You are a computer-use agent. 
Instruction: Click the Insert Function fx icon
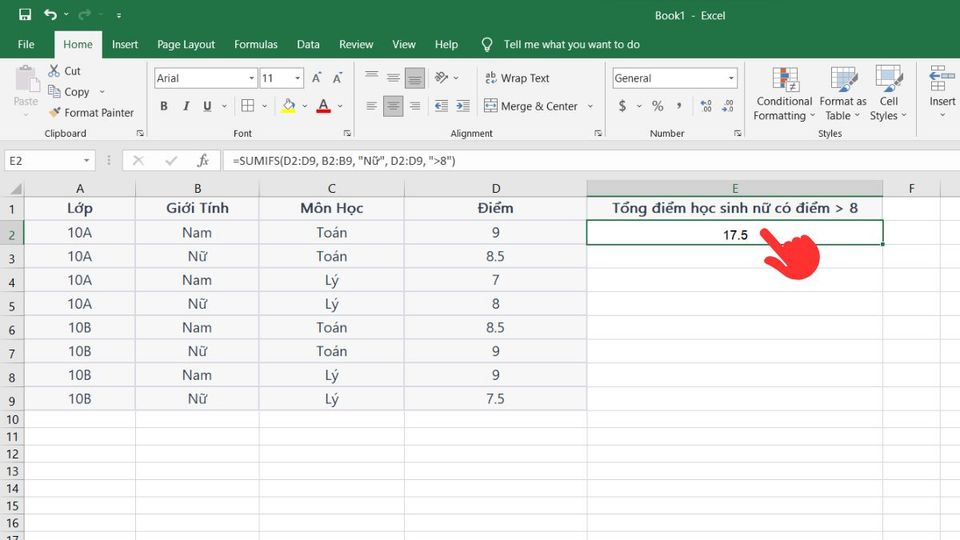[x=203, y=160]
